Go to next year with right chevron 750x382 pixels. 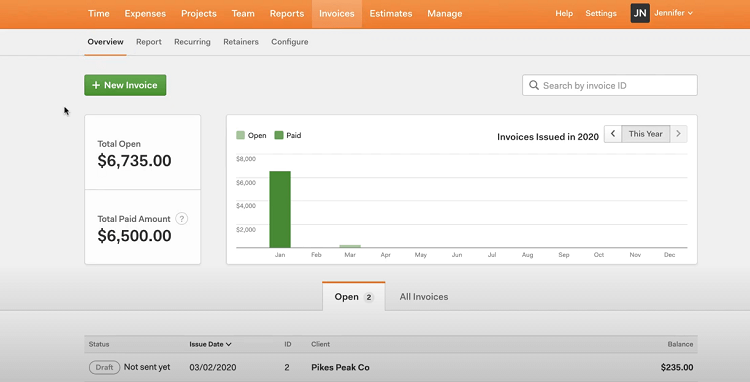(678, 134)
